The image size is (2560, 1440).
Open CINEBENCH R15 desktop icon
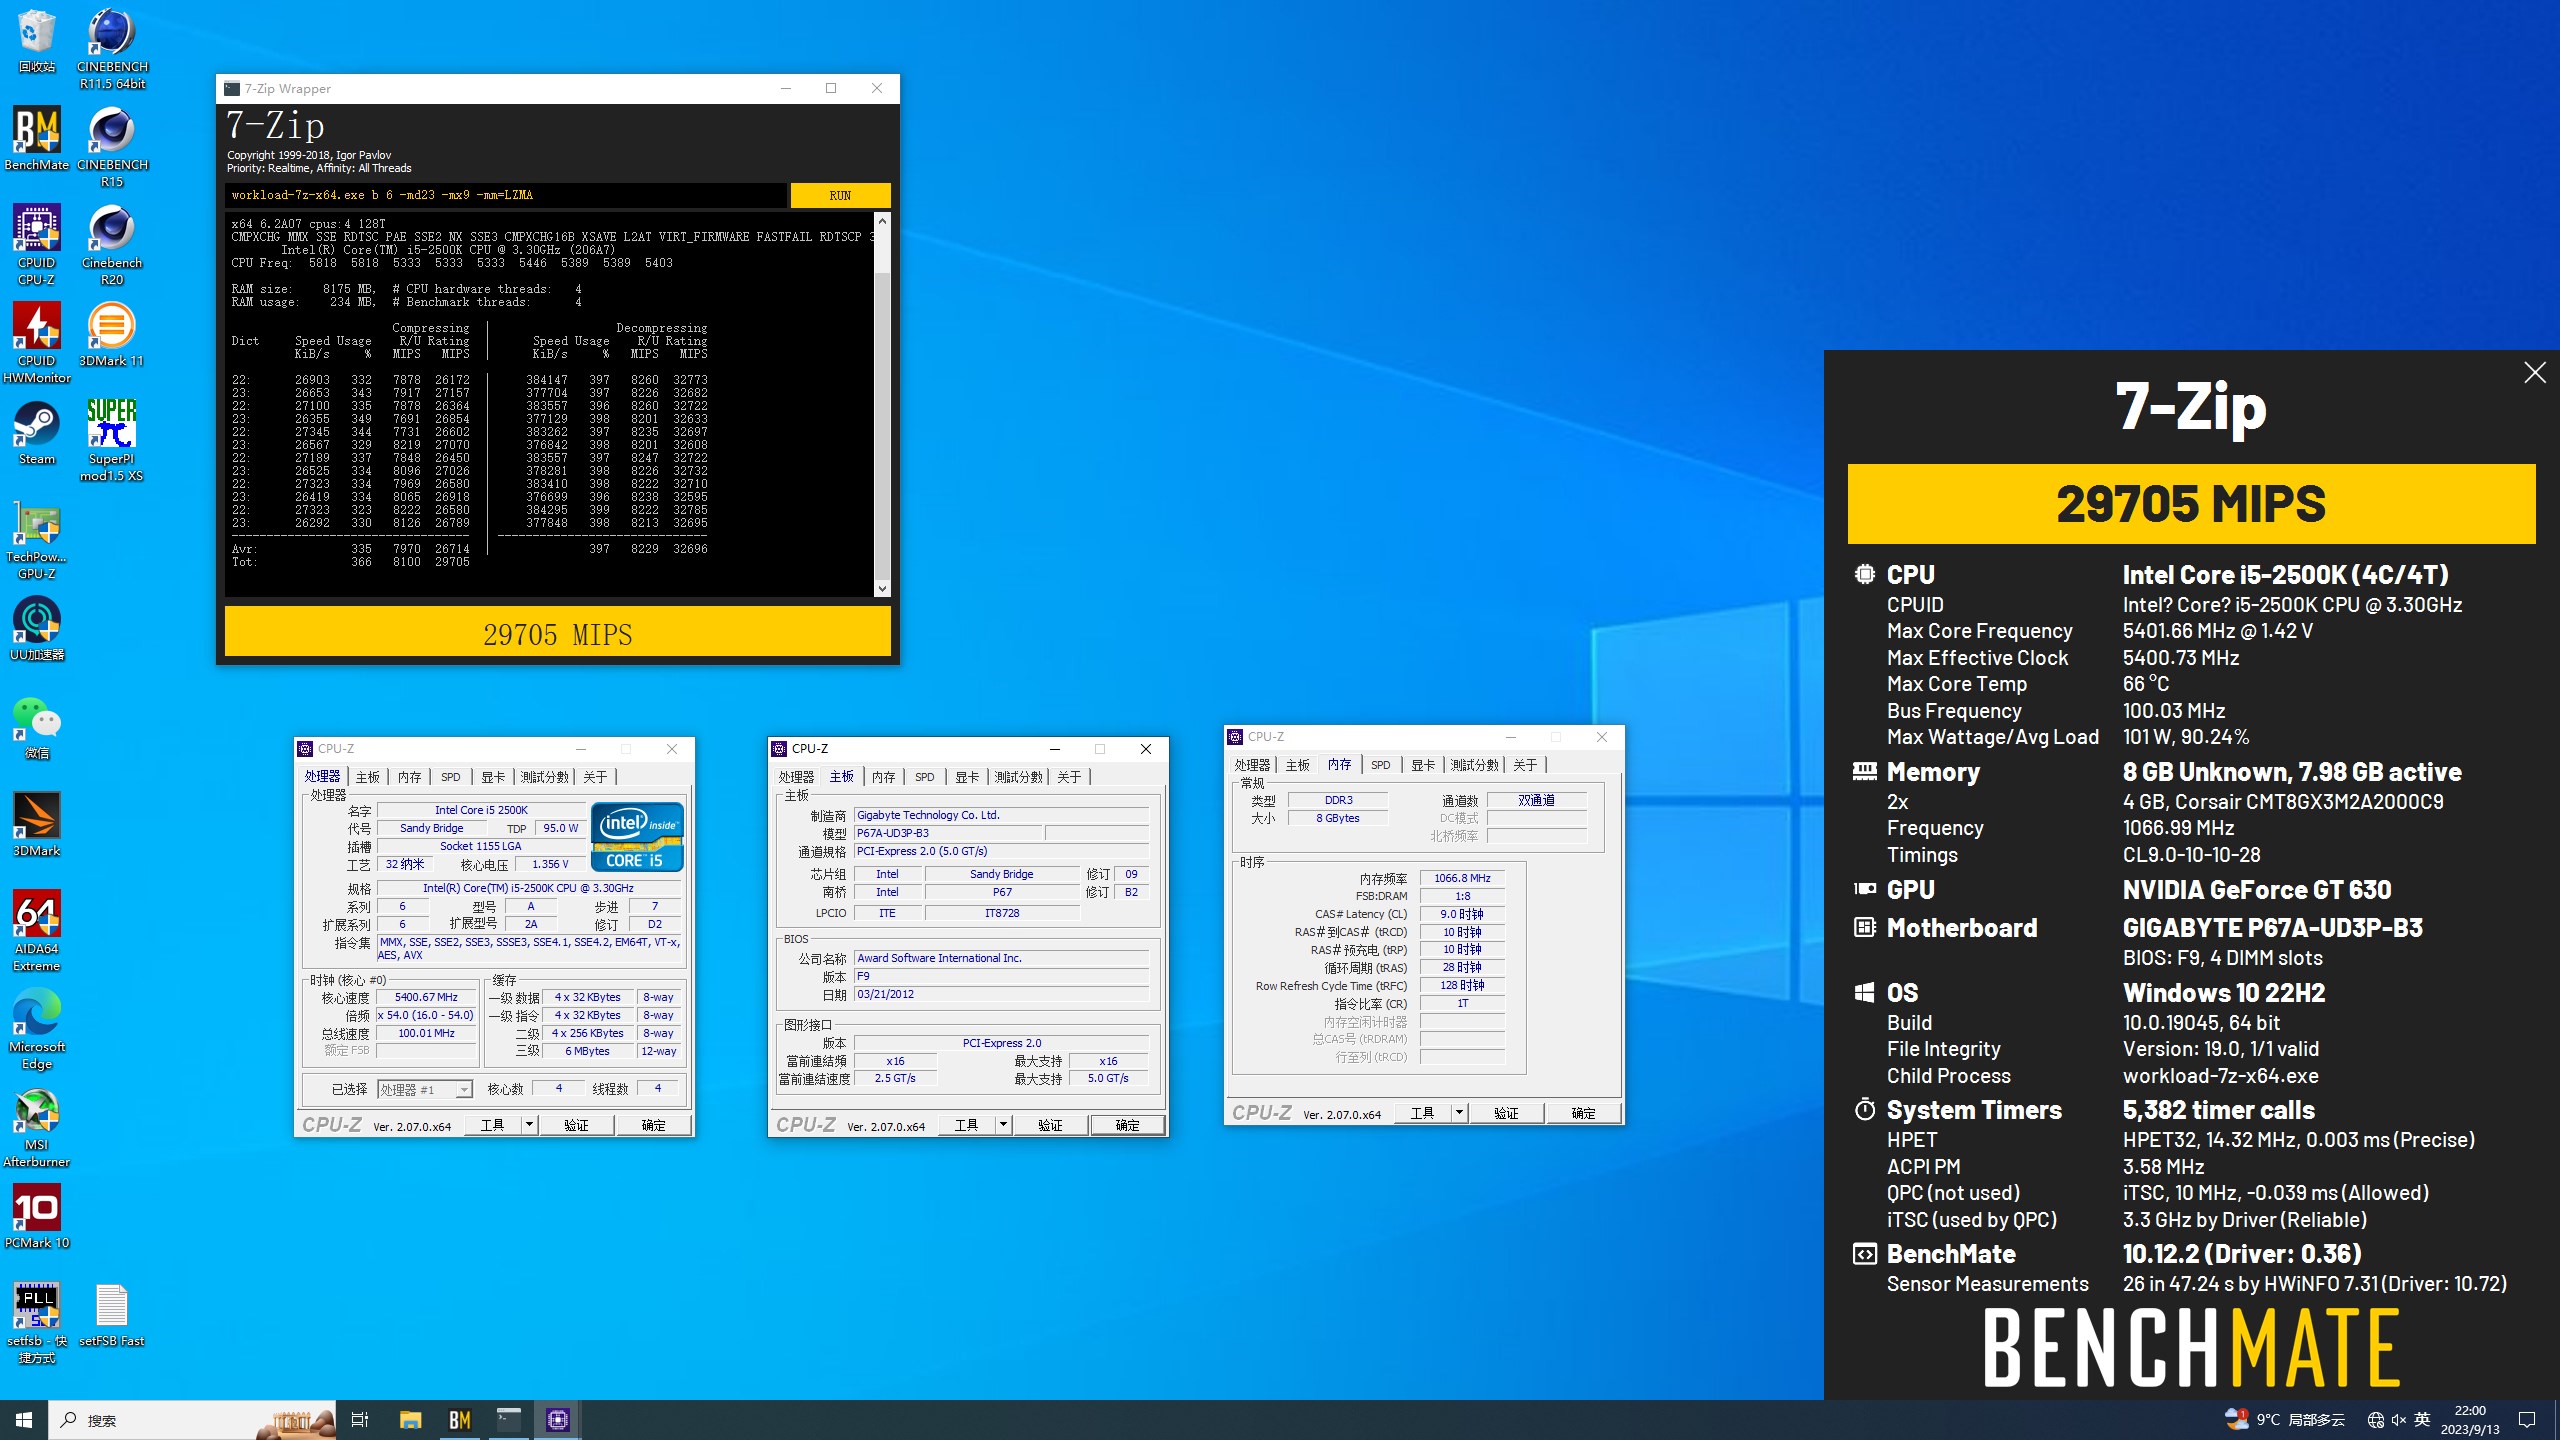tap(112, 147)
